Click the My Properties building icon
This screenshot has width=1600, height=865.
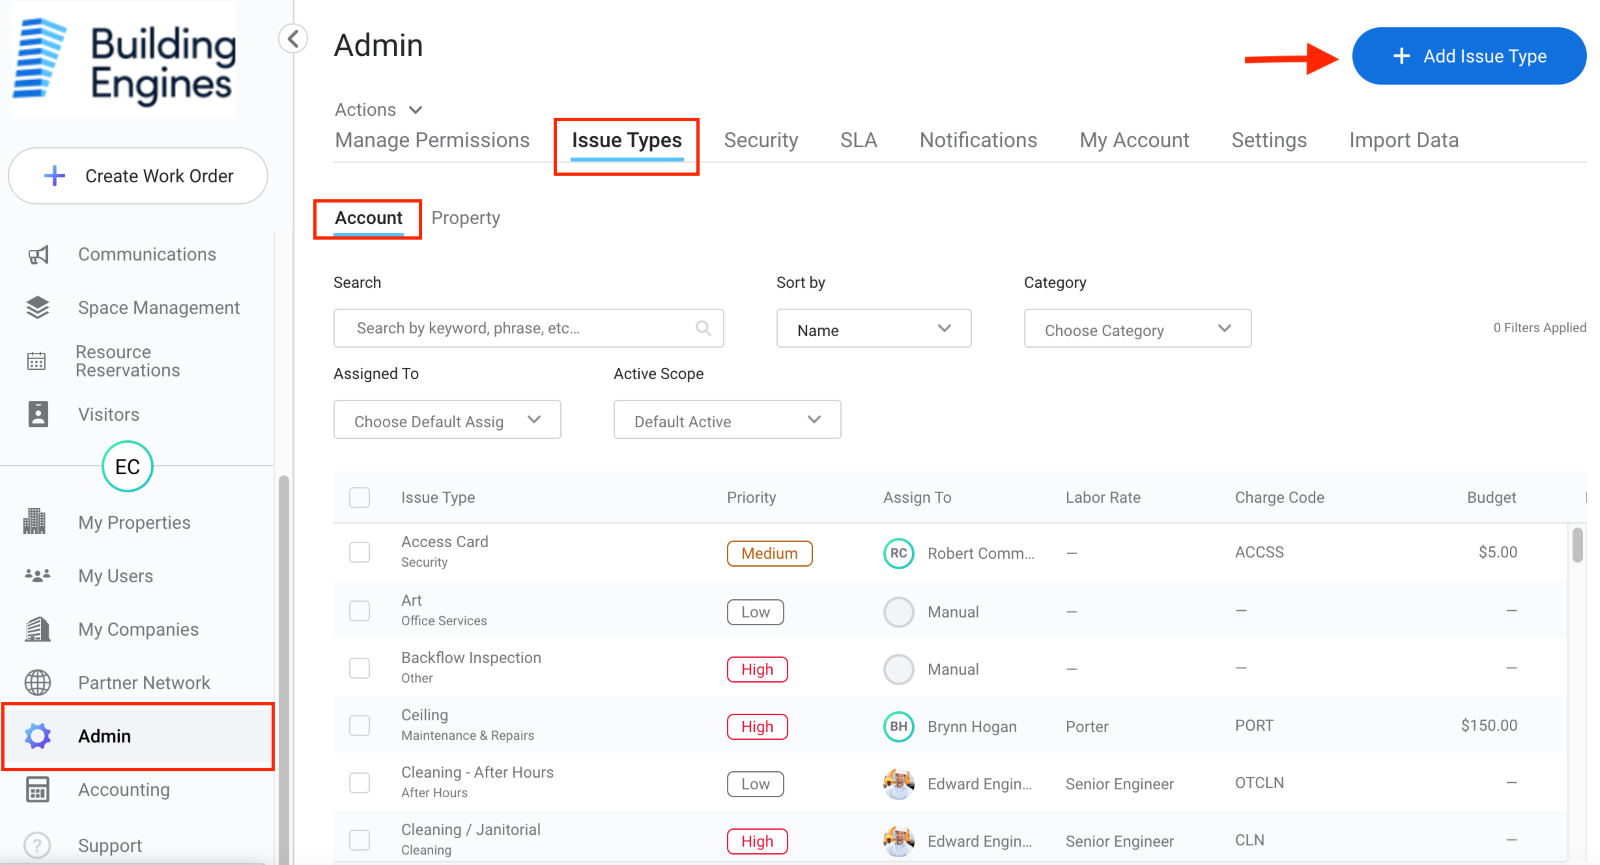point(36,522)
